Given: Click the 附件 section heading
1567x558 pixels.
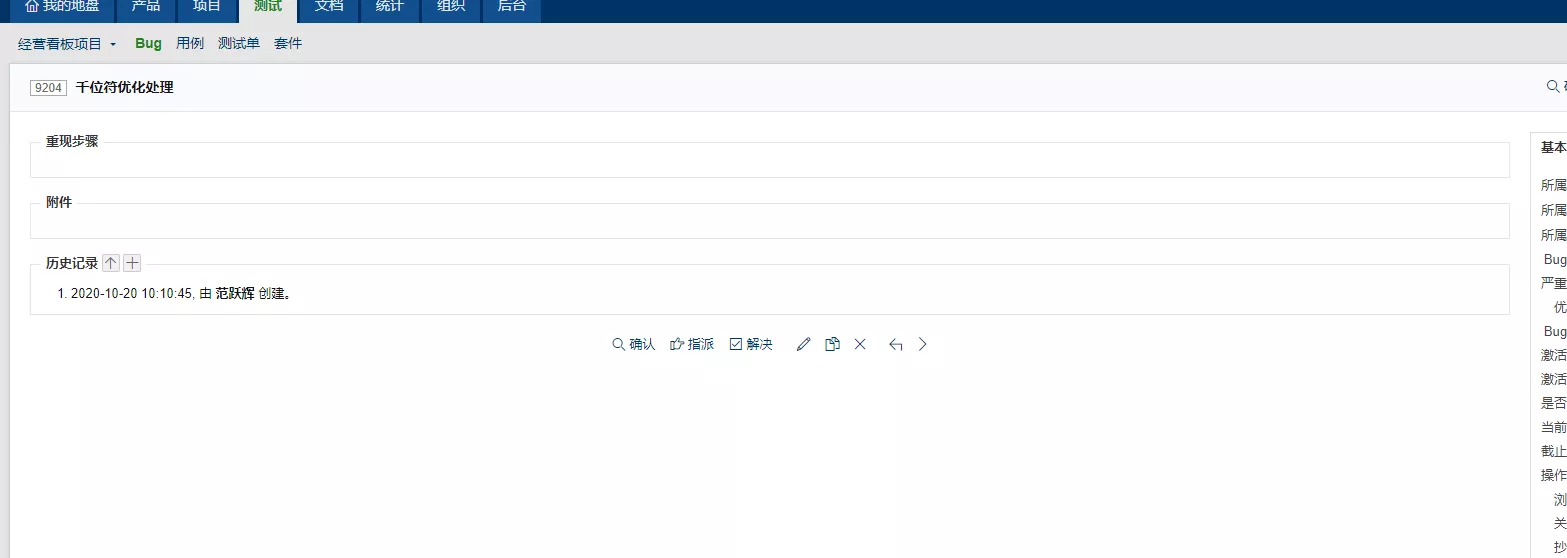Looking at the screenshot, I should (x=59, y=202).
